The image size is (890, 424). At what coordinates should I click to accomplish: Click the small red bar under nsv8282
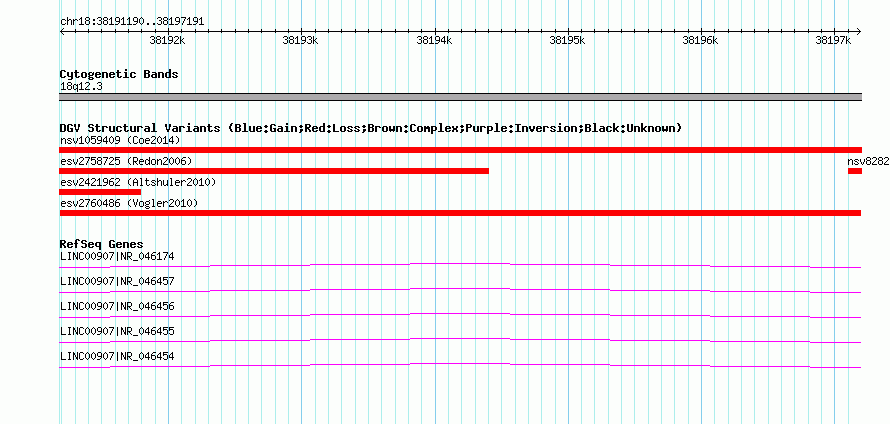855,171
